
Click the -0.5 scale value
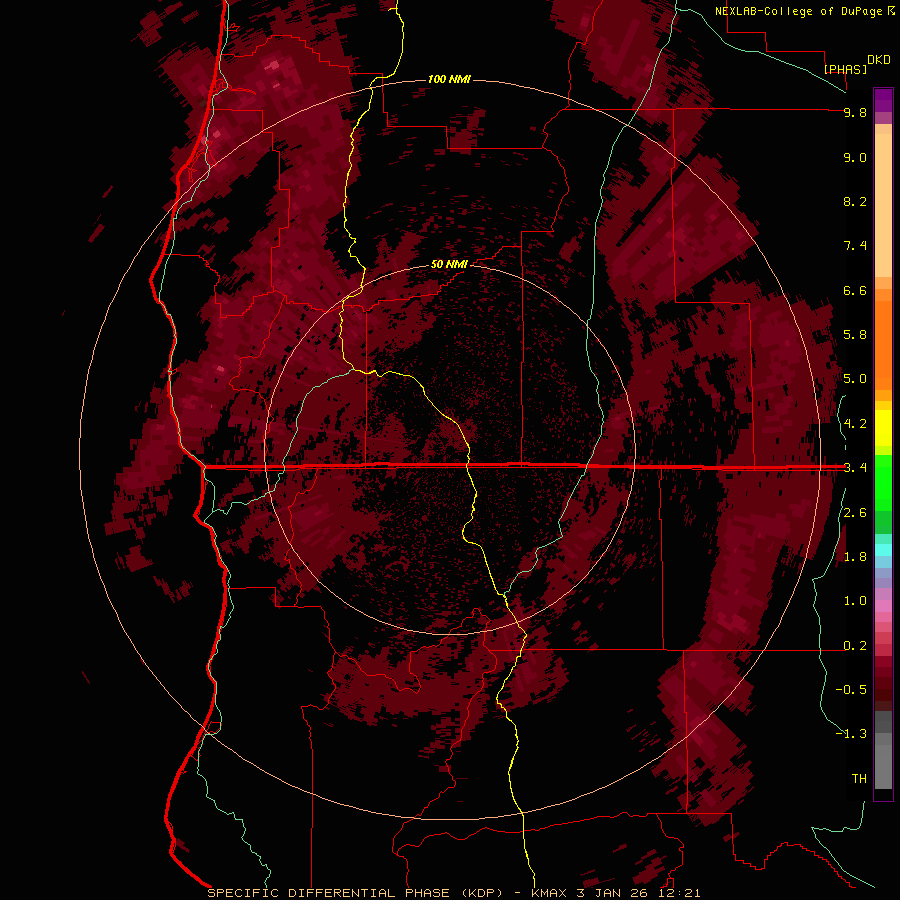[x=851, y=690]
